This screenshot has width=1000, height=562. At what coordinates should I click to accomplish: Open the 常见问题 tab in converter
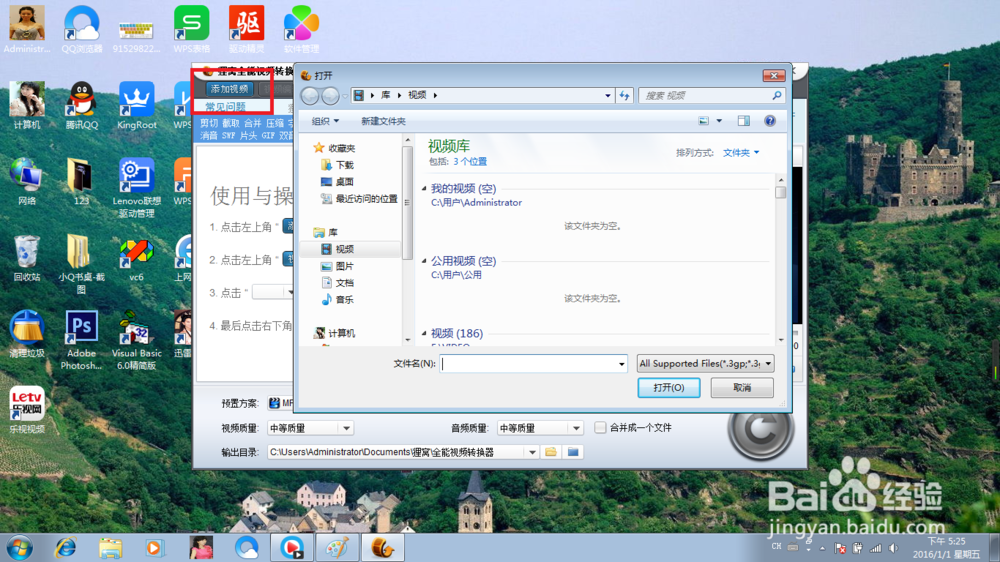(225, 107)
